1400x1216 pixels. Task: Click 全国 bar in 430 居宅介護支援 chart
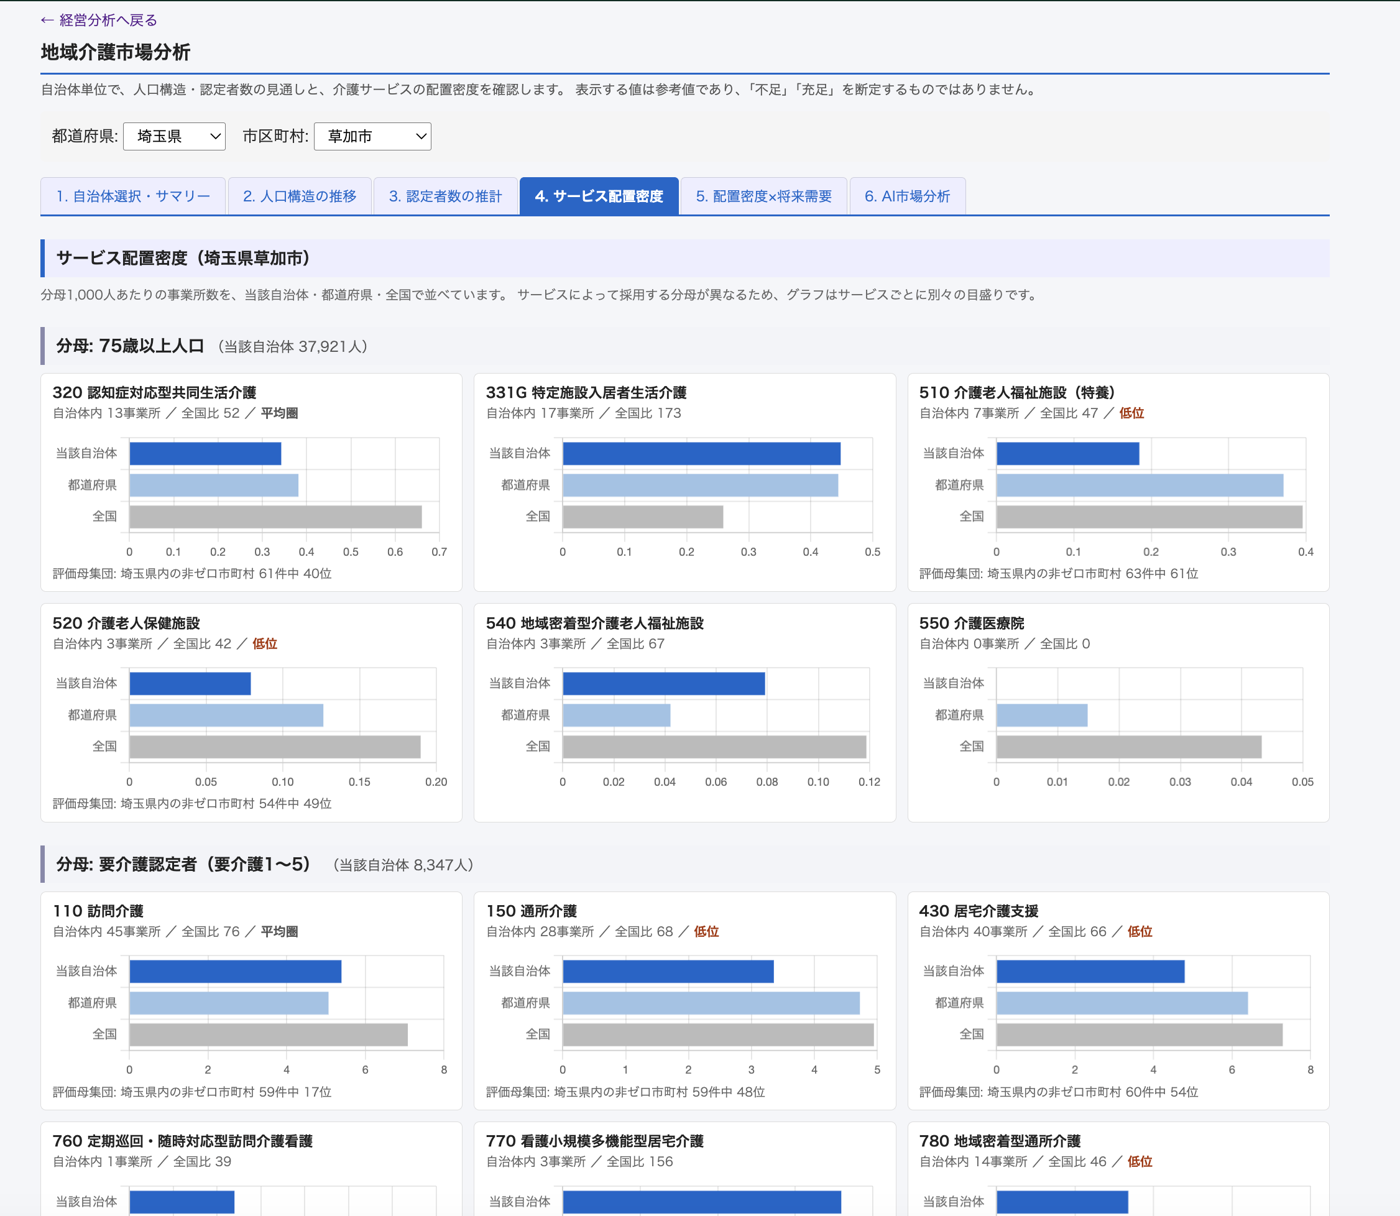[1139, 1035]
